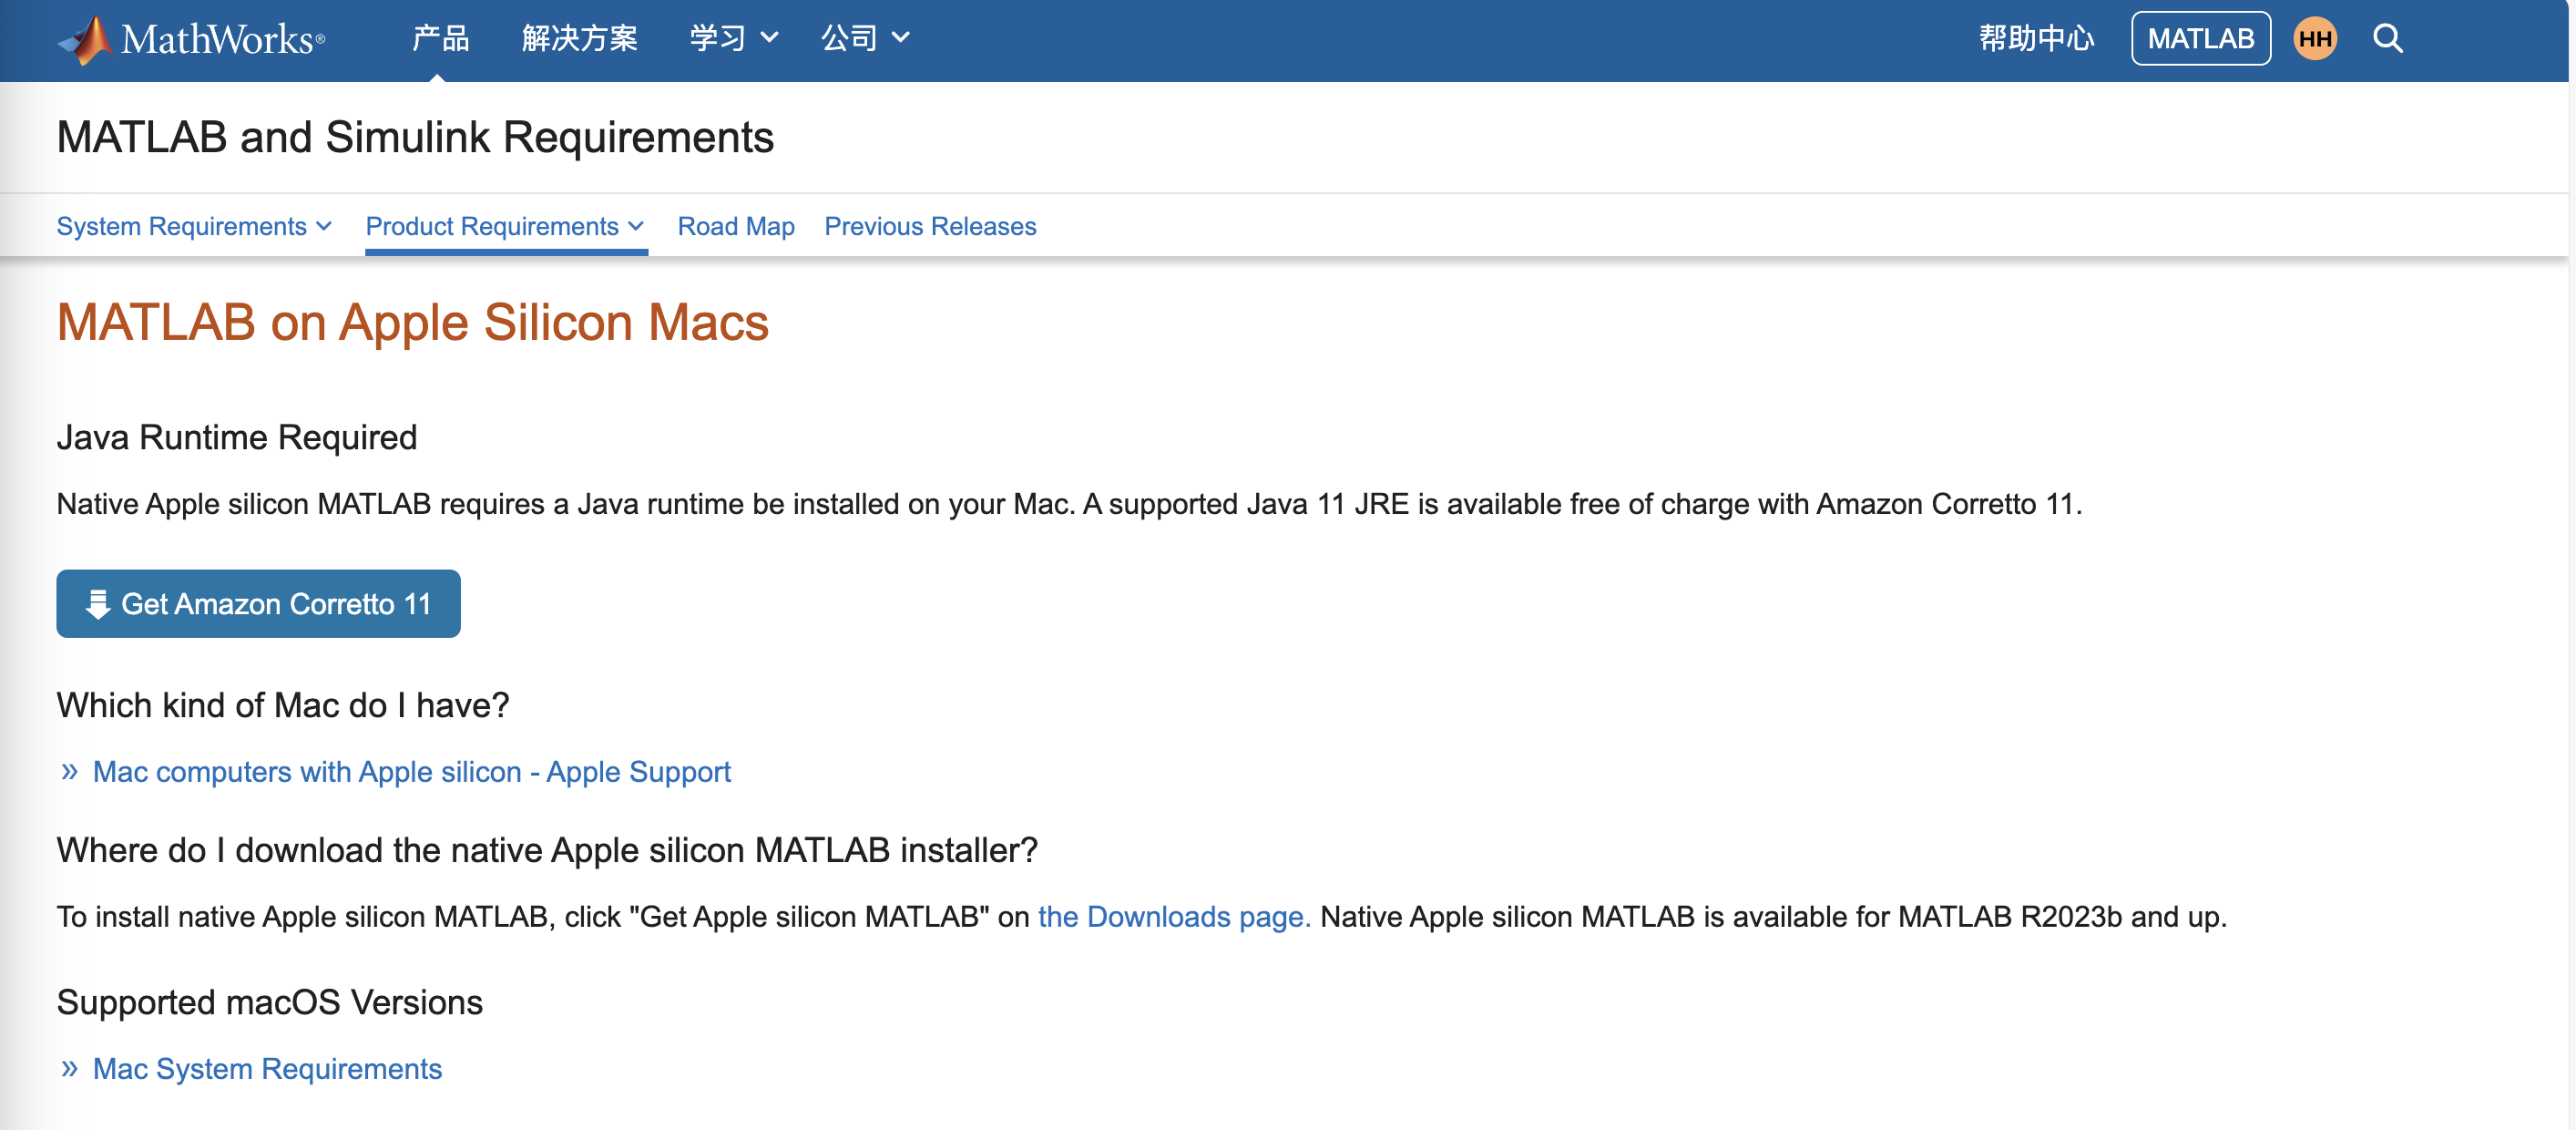Open Product Requirements dropdown
The width and height of the screenshot is (2576, 1130).
coord(504,226)
